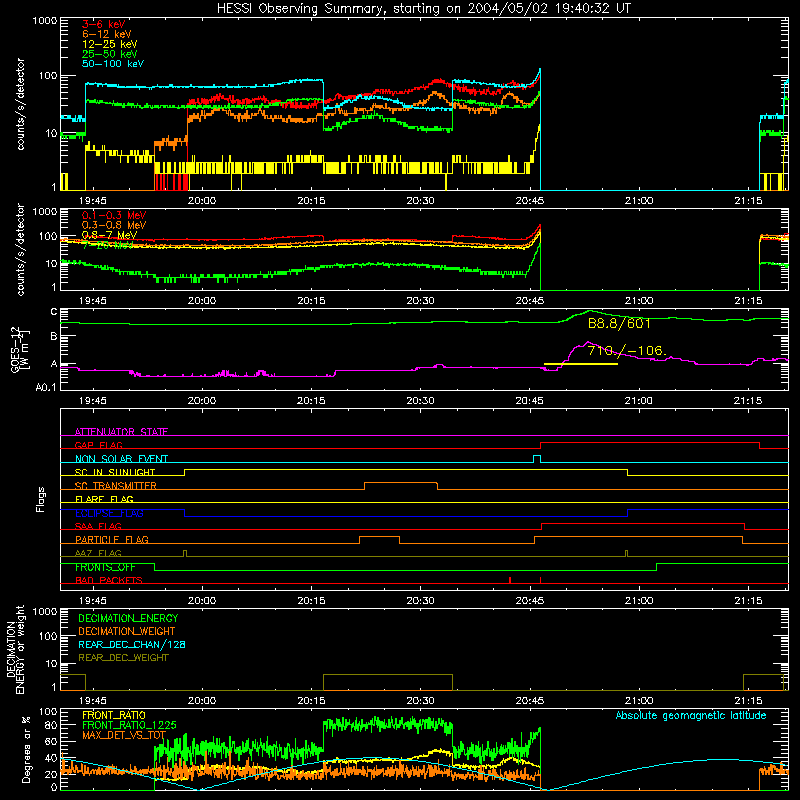Click the REAR_DEC_CHAN/128 legend label
Image resolution: width=800 pixels, height=800 pixels.
point(132,644)
